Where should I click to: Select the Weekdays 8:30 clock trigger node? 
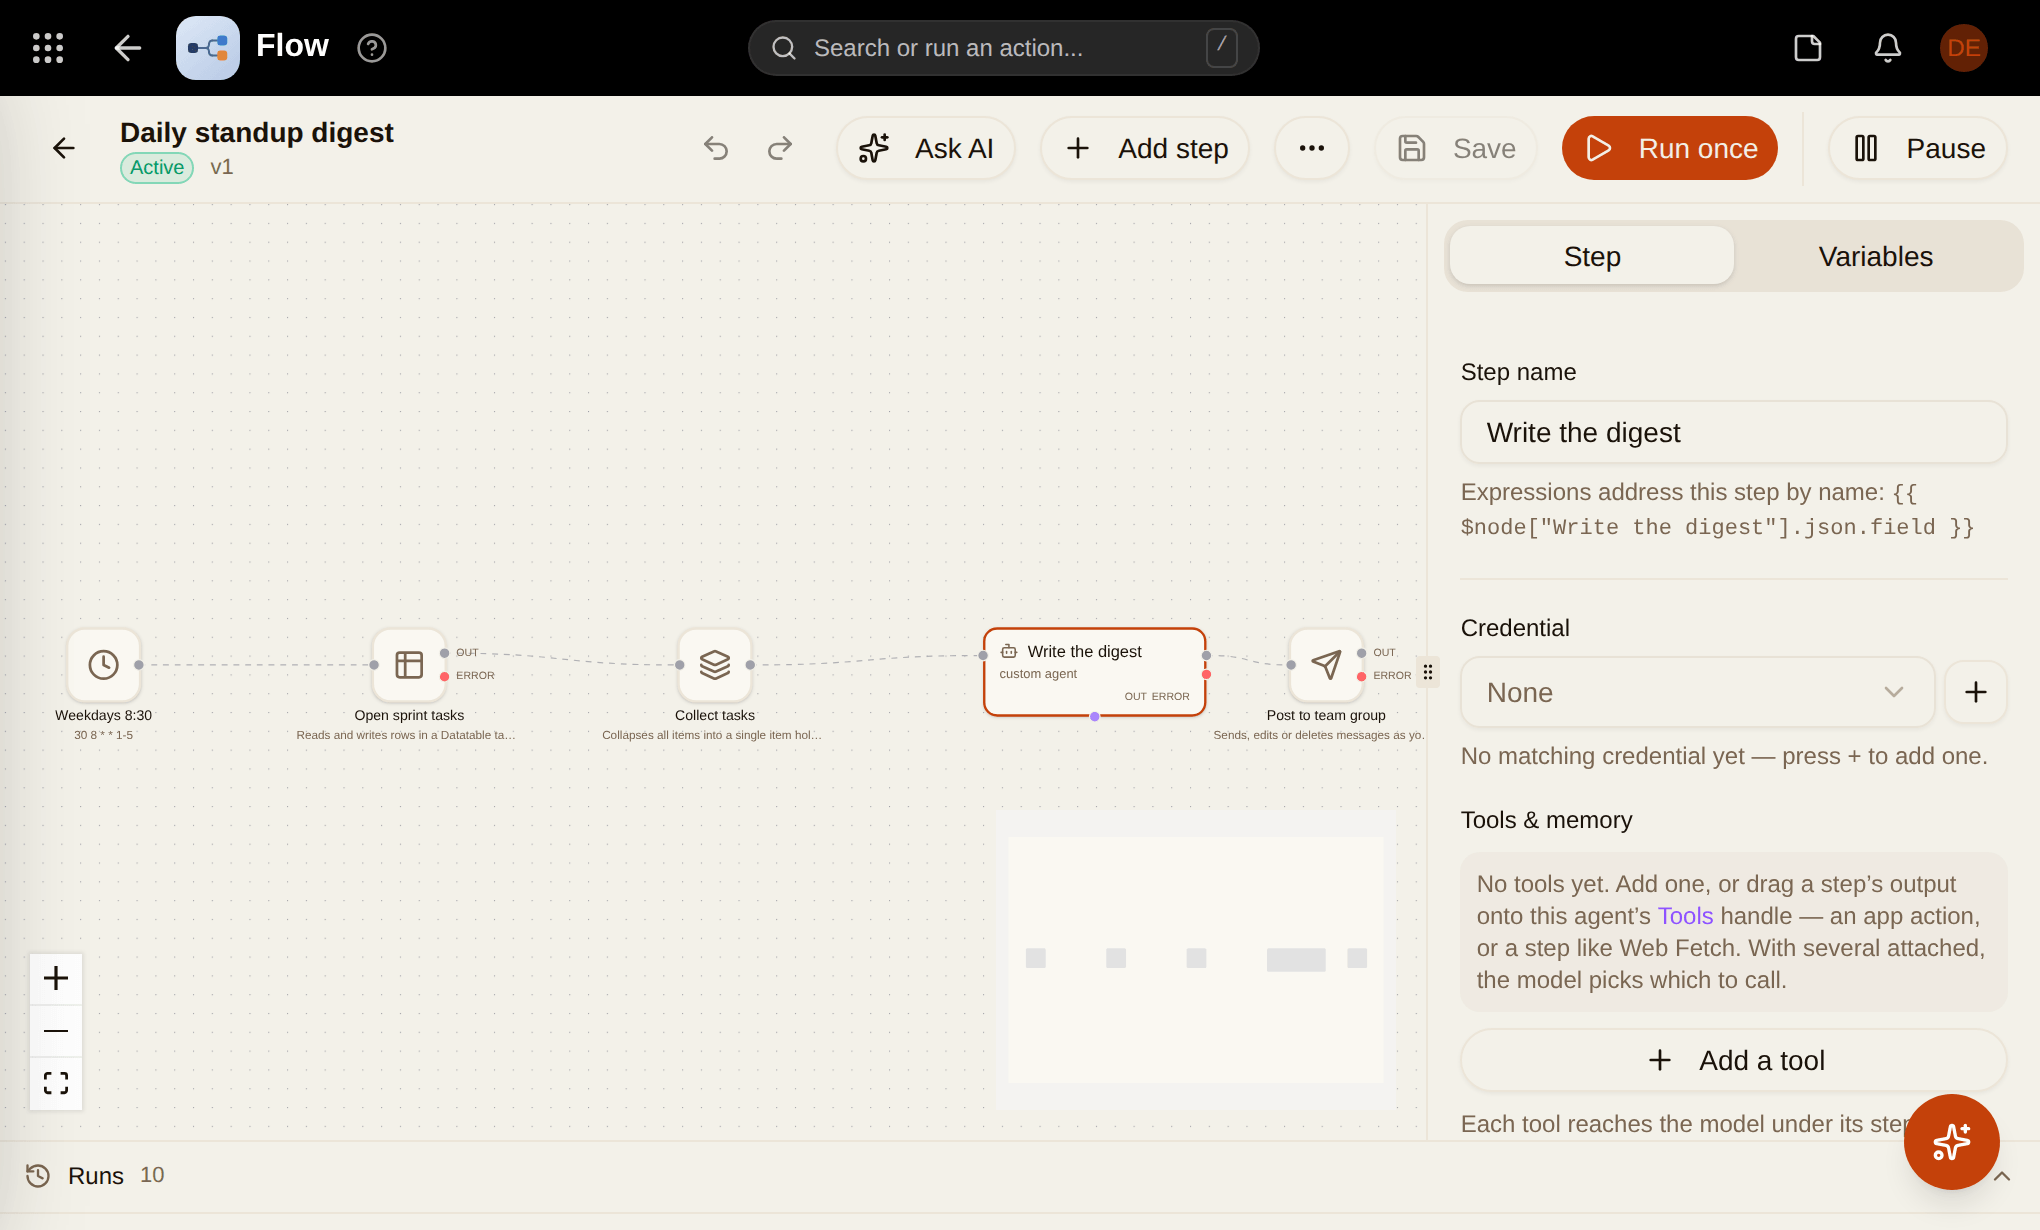(x=104, y=665)
